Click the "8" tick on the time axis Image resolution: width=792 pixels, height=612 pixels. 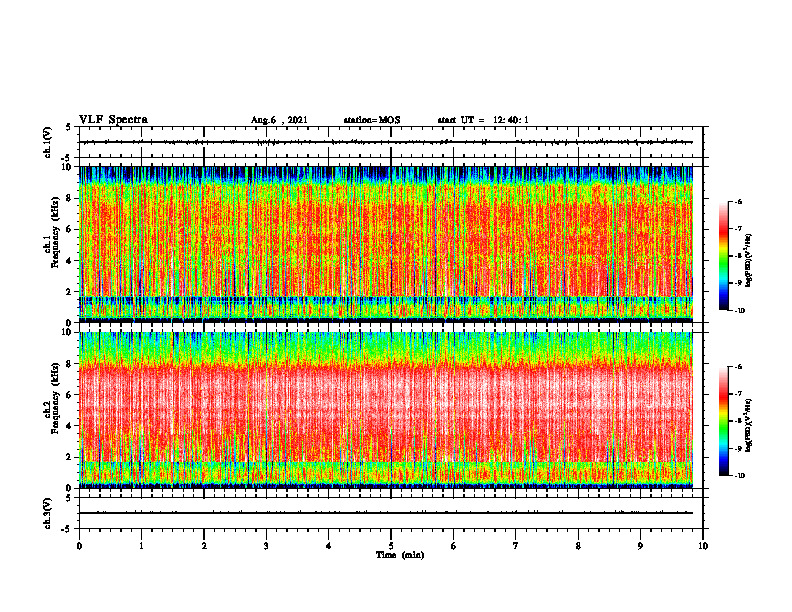coord(578,546)
